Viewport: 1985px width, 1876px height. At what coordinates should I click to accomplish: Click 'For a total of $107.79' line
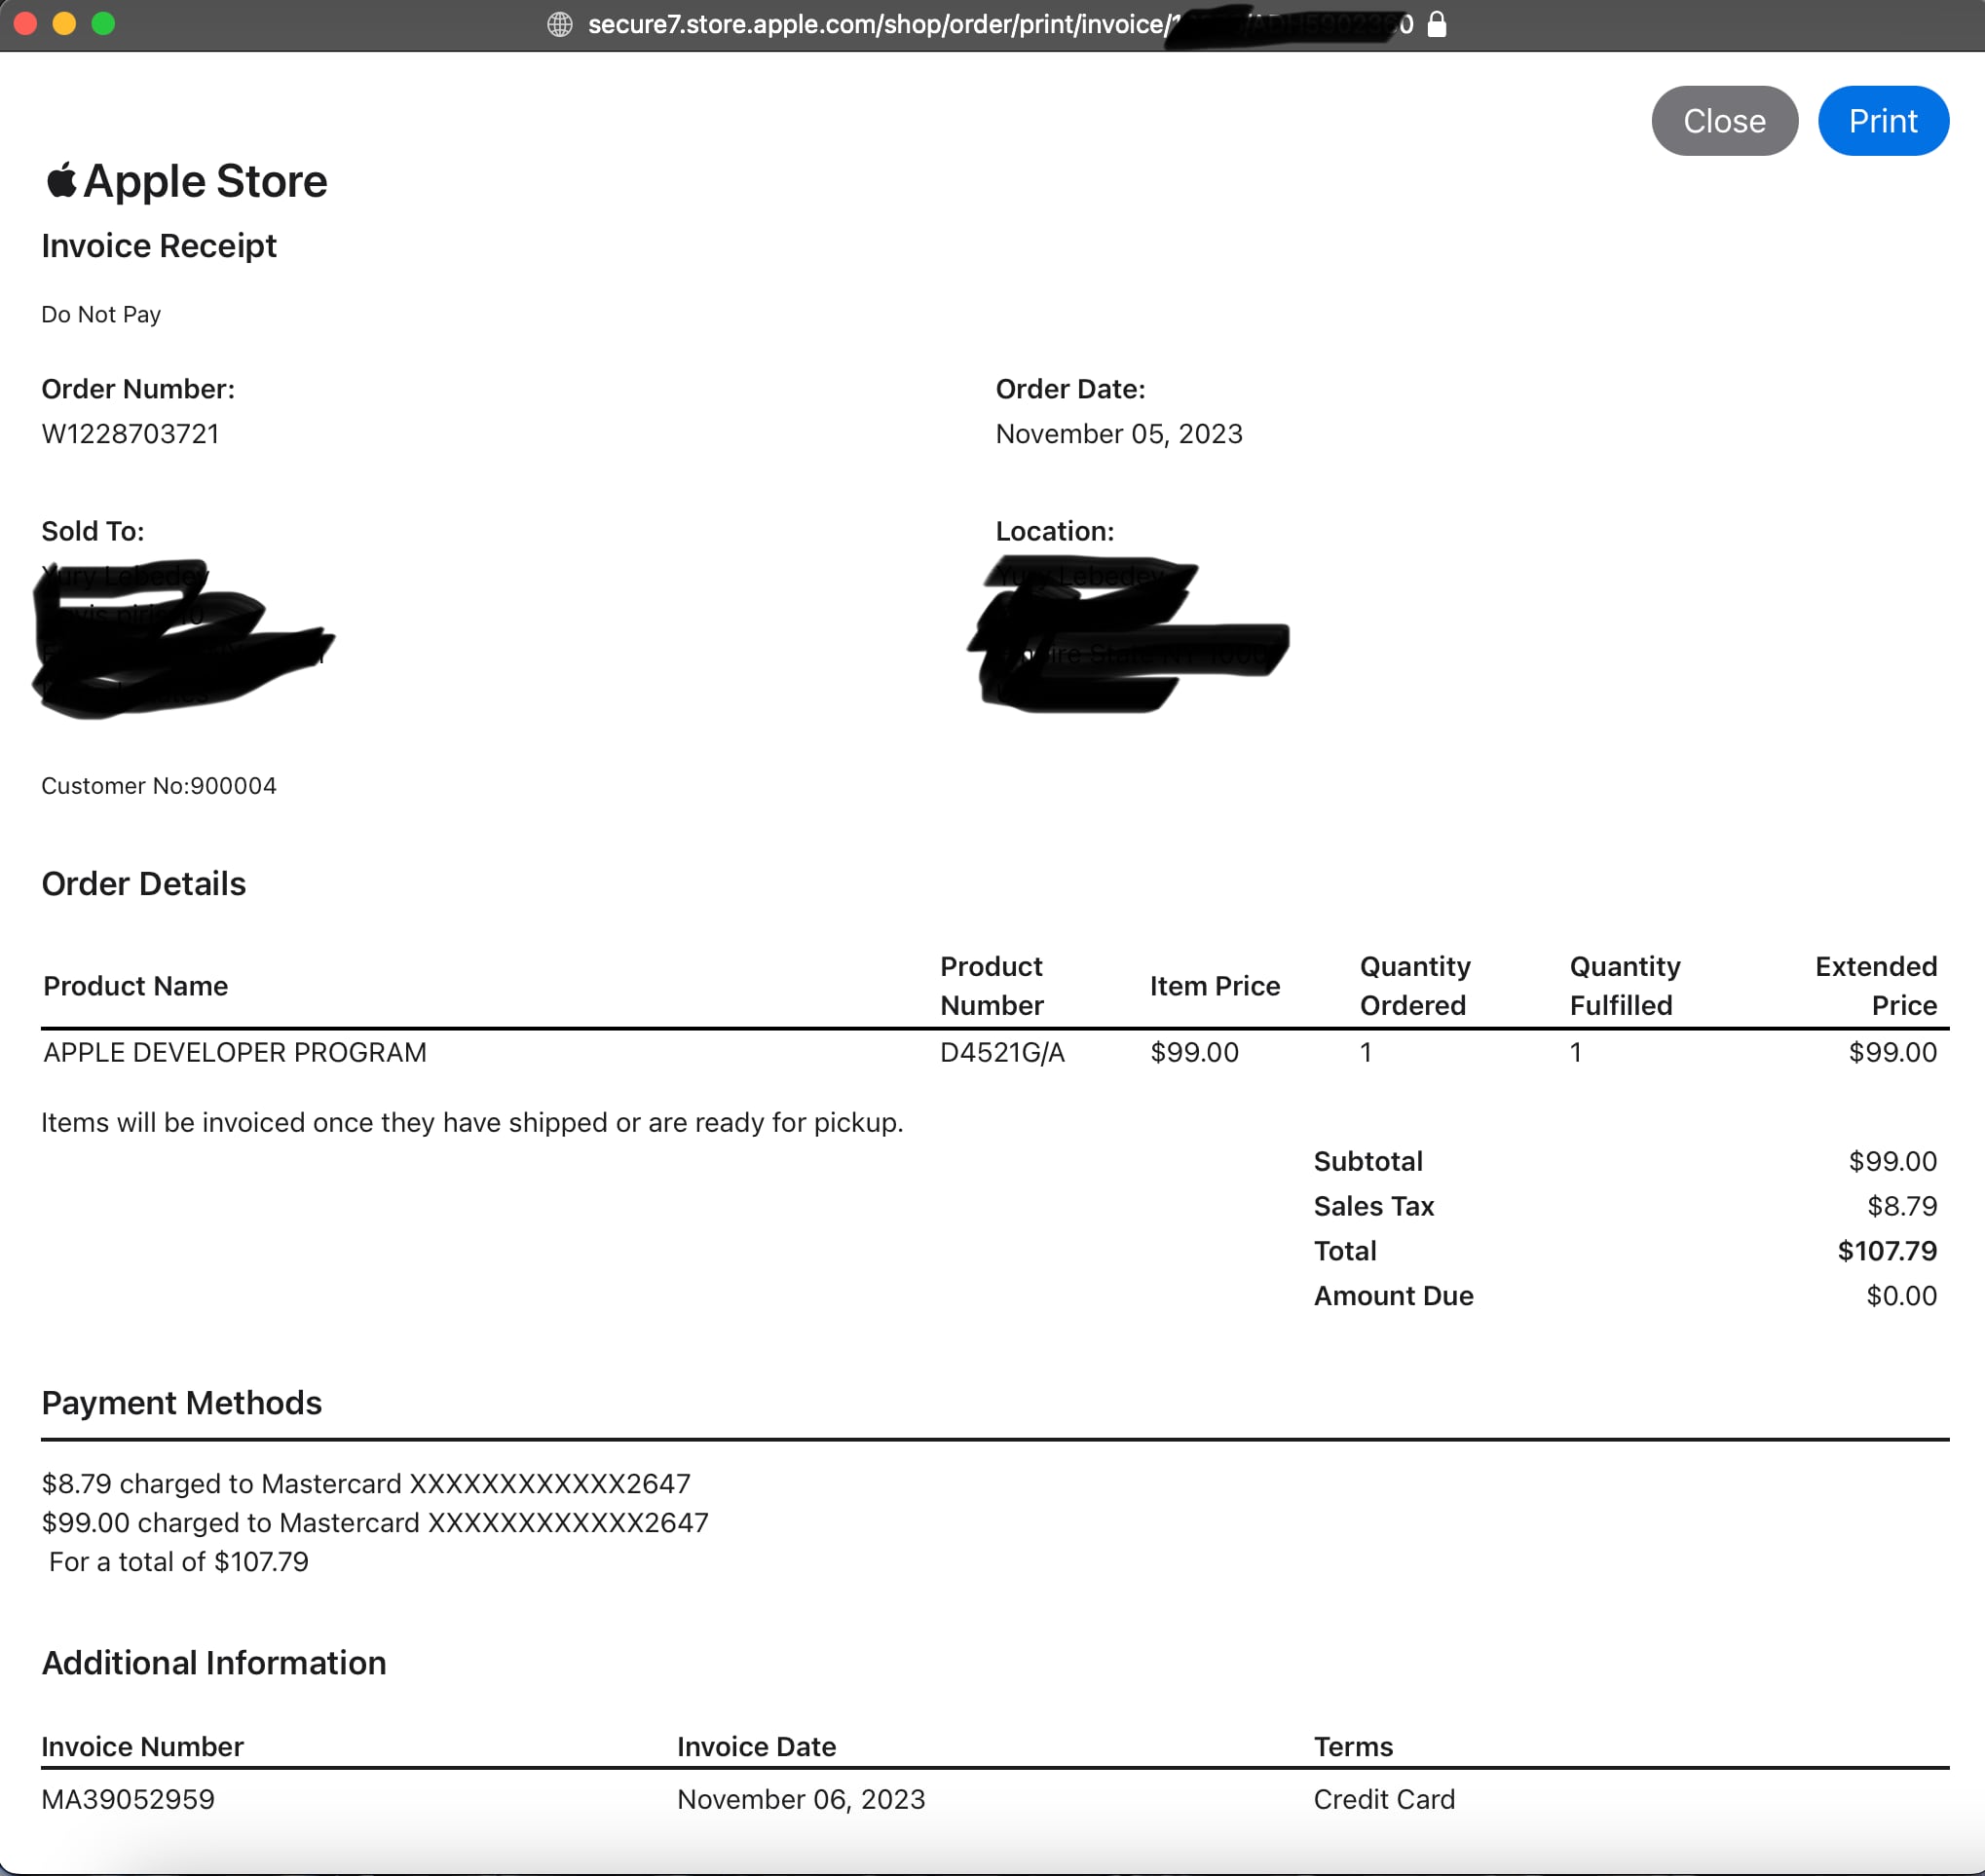(179, 1561)
